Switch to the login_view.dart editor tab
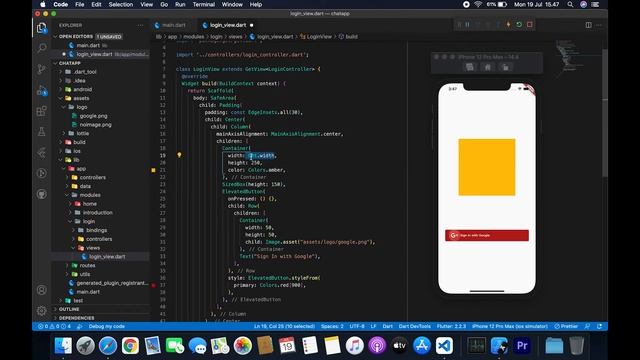 pyautogui.click(x=228, y=25)
